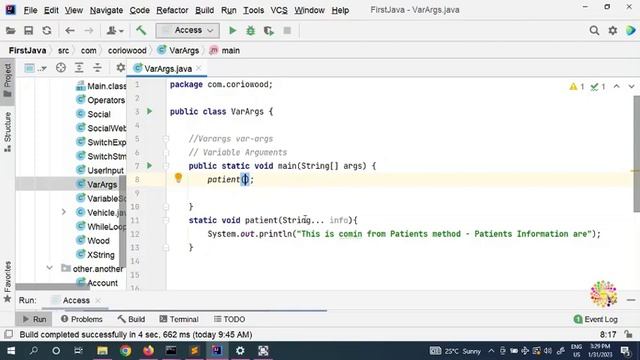Toggle tool window bars icon in status bar
Viewport: 640px width, 360px height.
tap(9, 334)
